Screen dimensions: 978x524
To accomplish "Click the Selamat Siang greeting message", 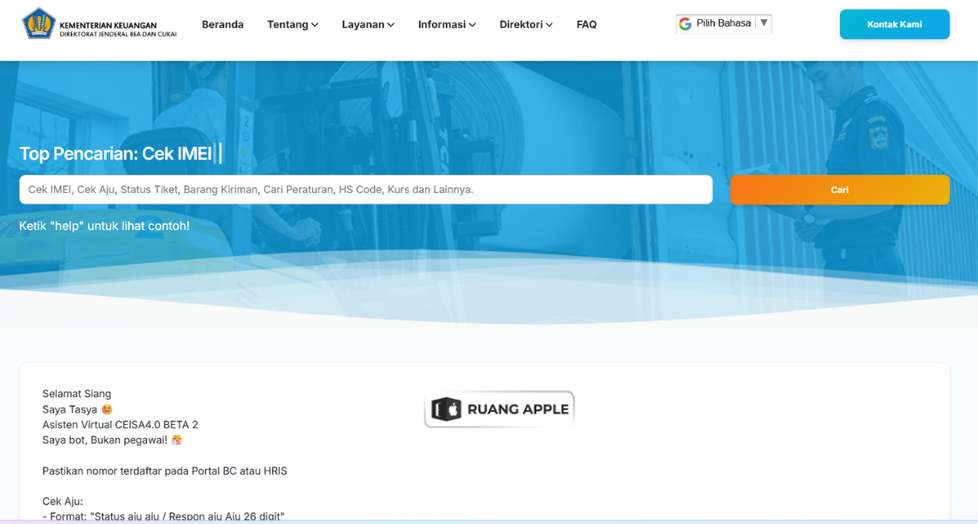I will coord(77,394).
